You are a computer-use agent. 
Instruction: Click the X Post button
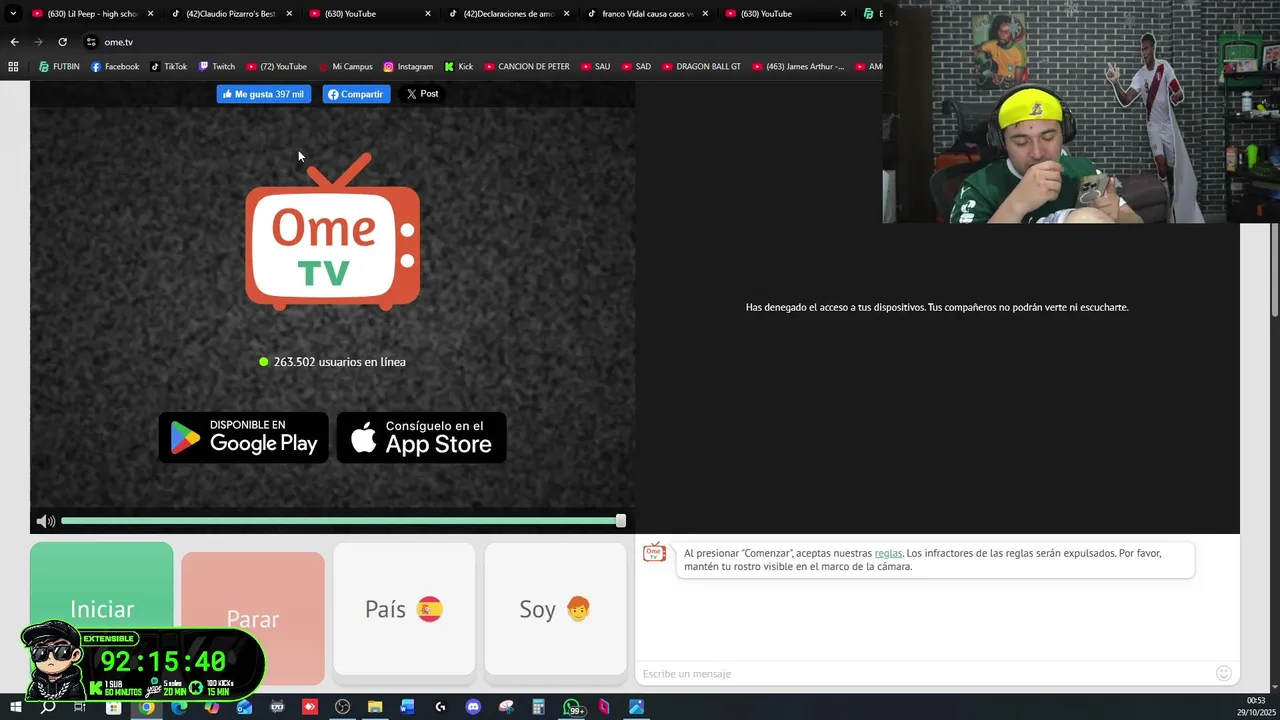422,94
